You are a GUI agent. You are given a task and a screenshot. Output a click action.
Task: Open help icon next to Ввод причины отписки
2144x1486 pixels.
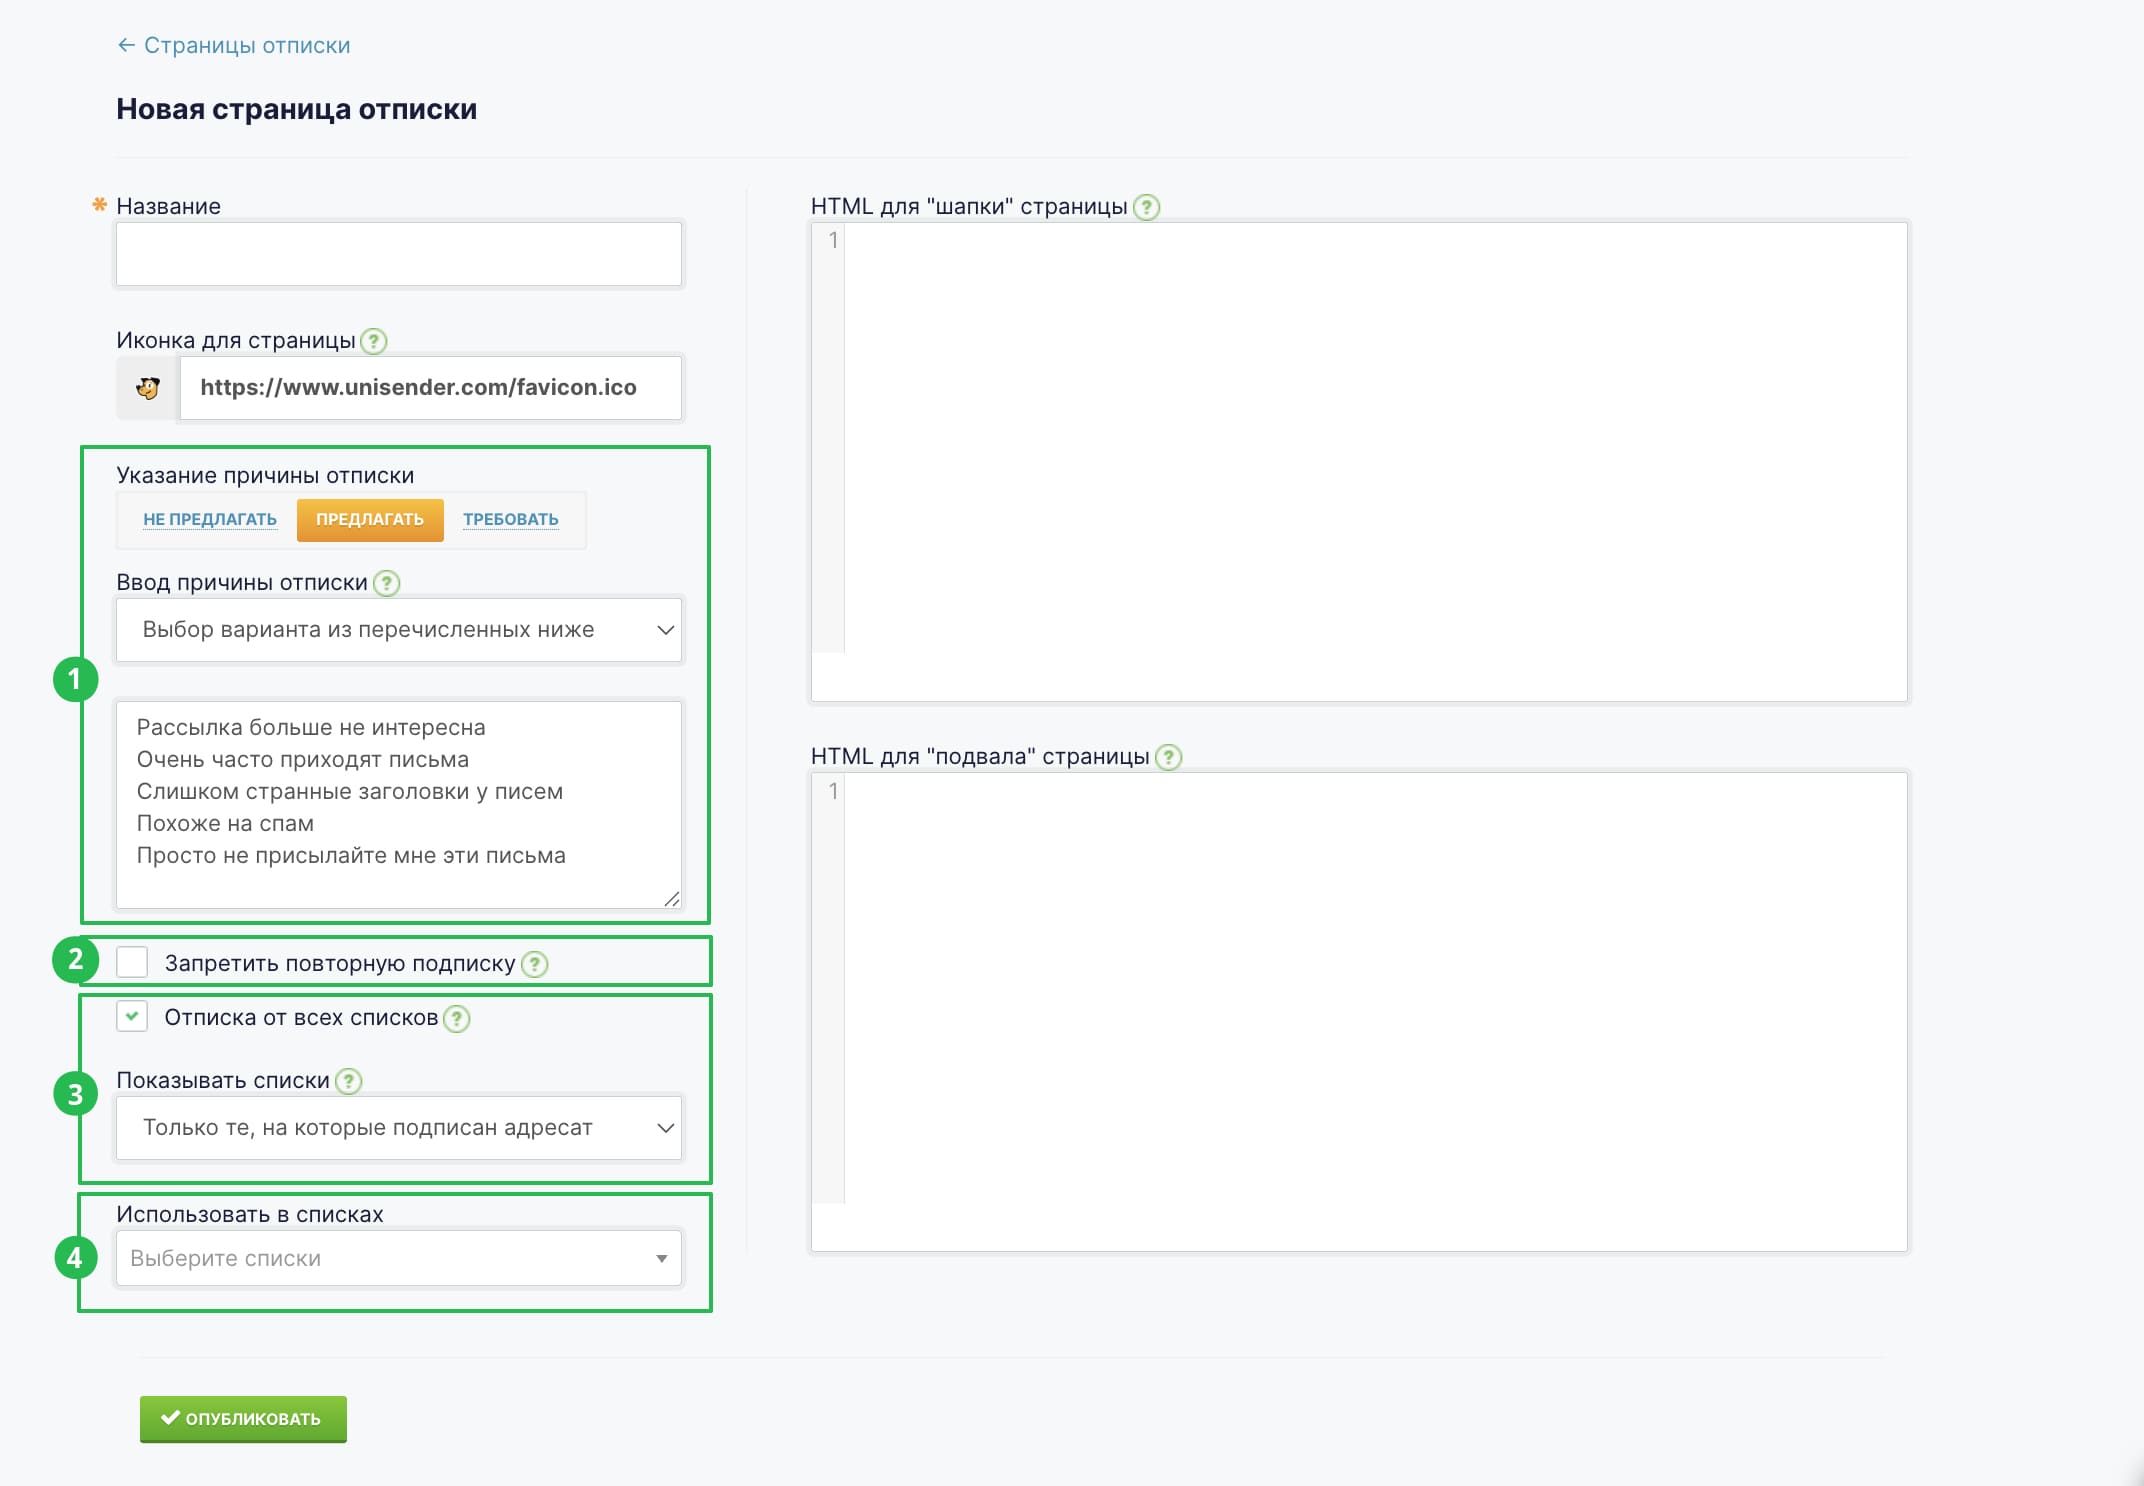click(387, 583)
